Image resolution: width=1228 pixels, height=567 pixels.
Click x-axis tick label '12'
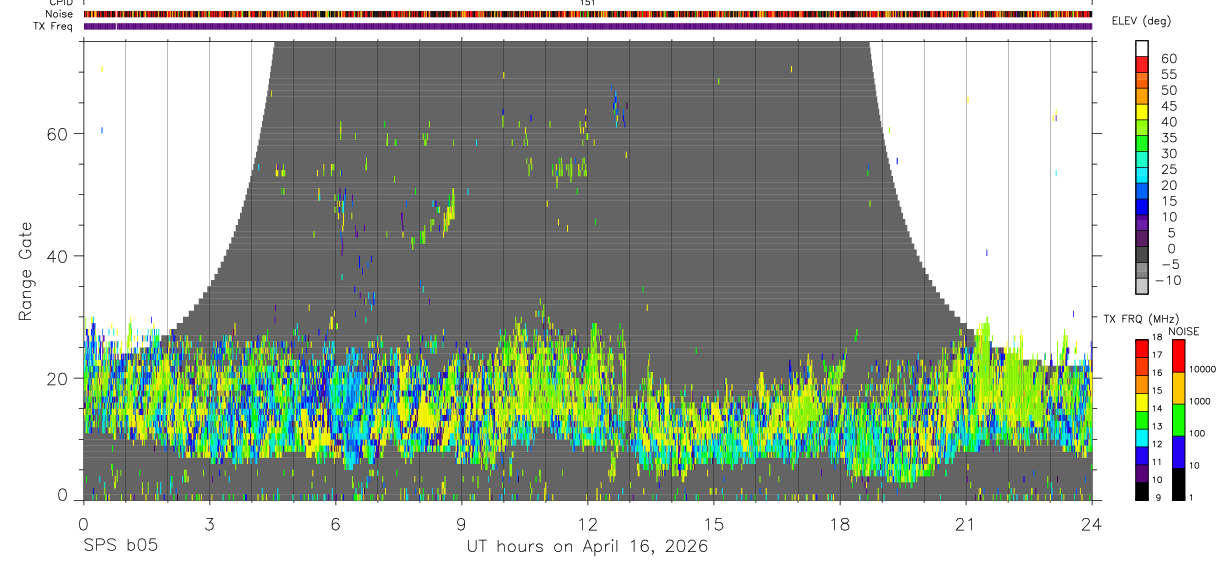tap(587, 523)
